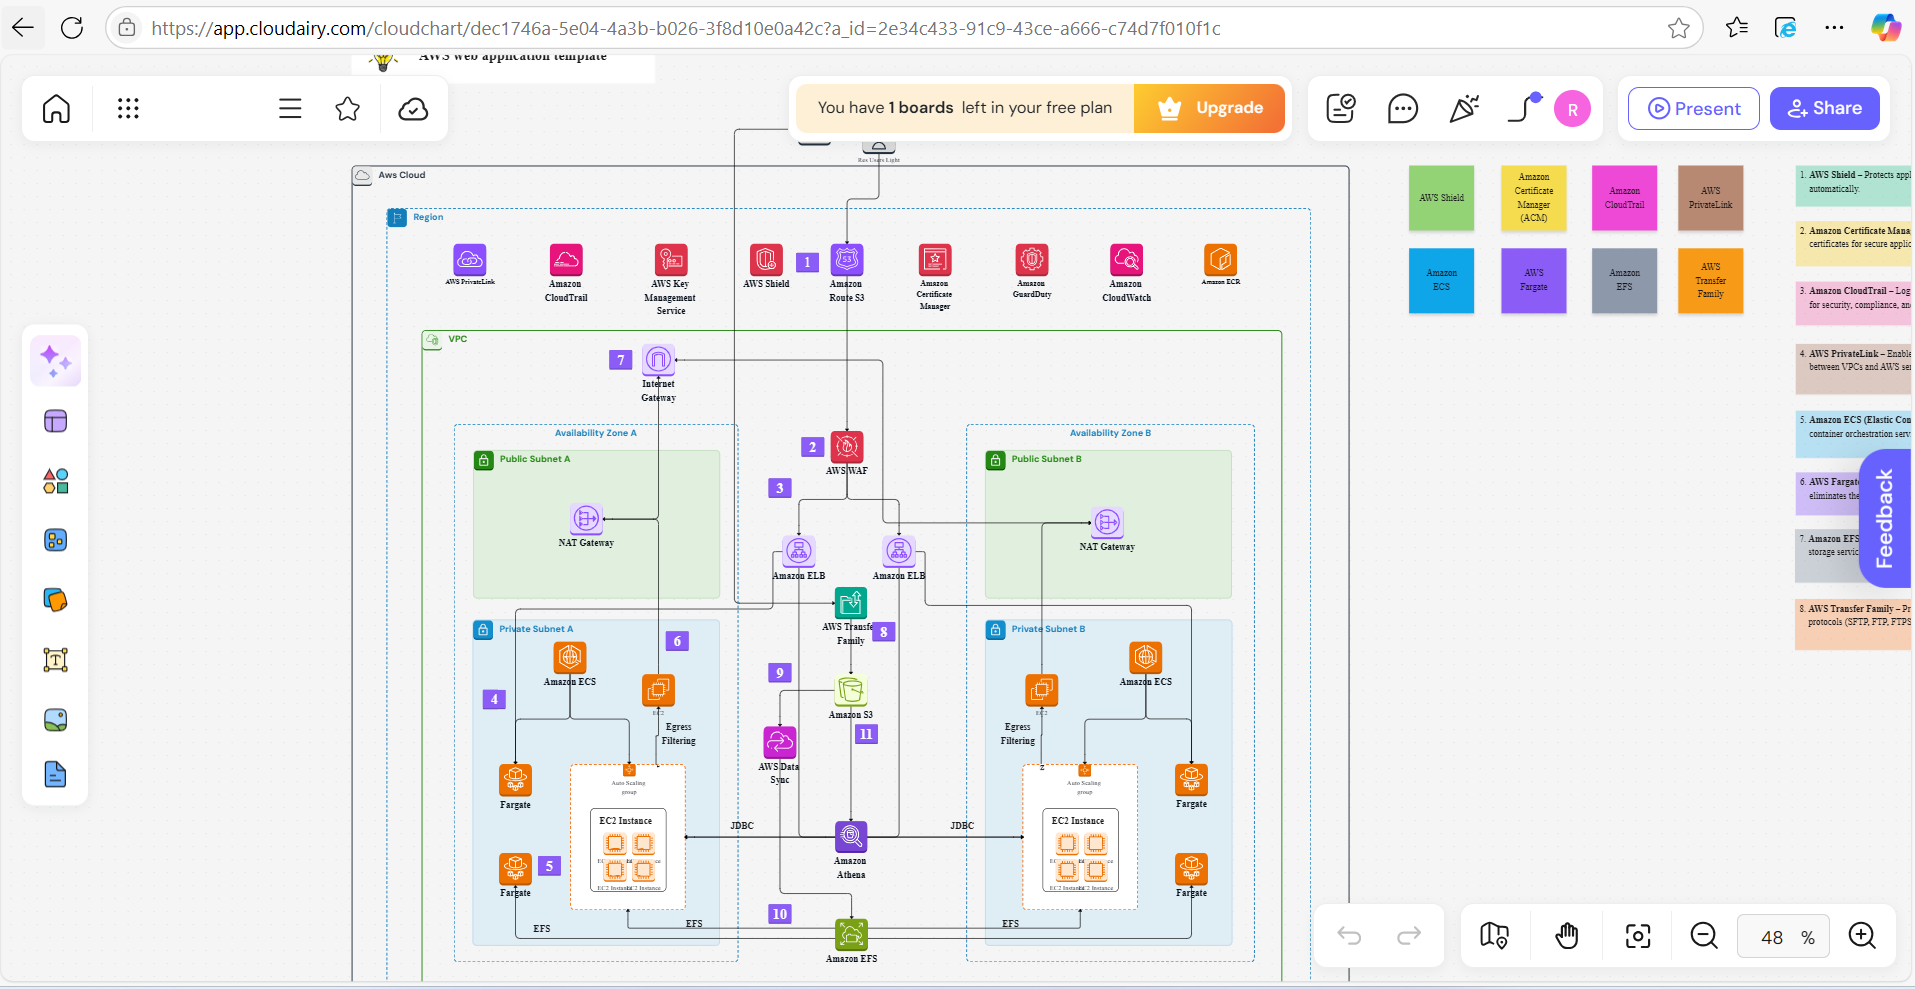Expand the browser favorites dropdown
This screenshot has width=1915, height=989.
click(x=1736, y=28)
